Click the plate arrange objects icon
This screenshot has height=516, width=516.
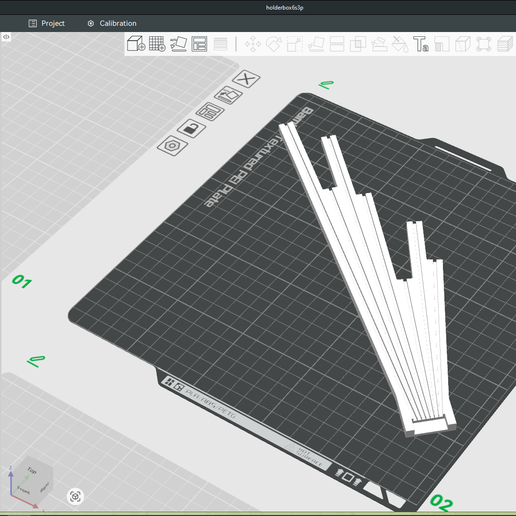point(210,111)
